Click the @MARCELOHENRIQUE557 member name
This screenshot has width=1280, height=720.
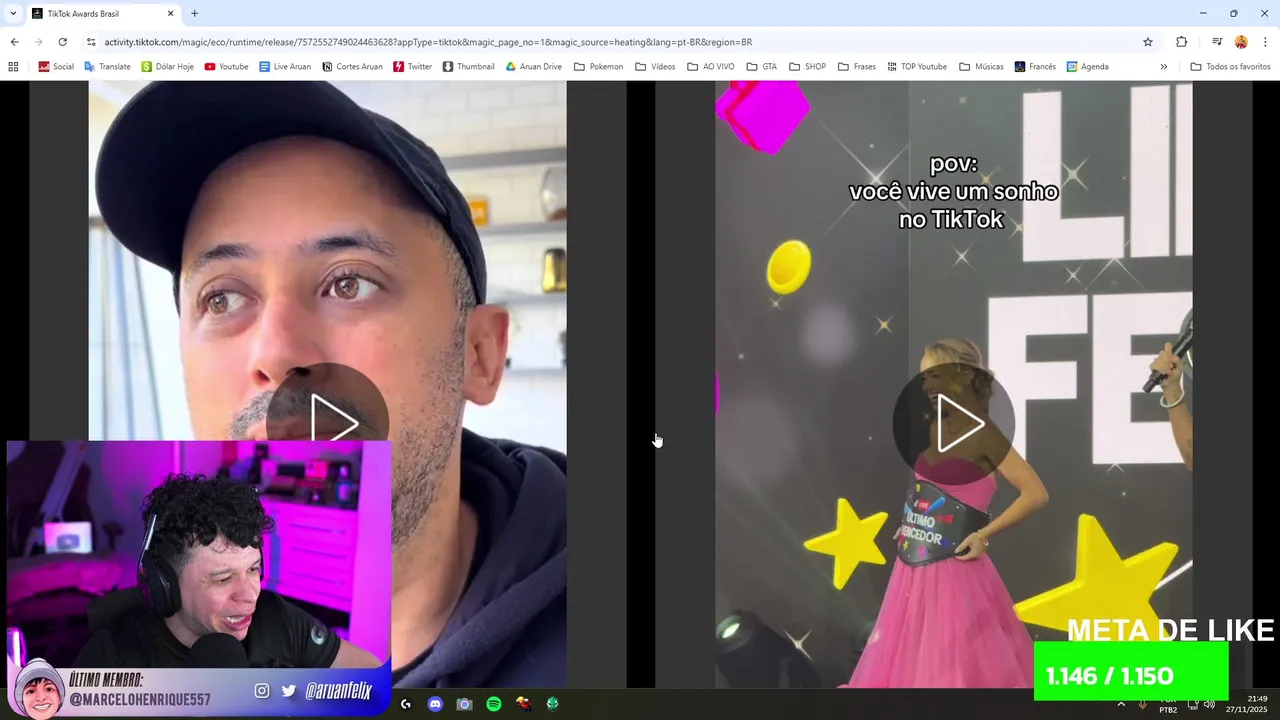point(140,700)
